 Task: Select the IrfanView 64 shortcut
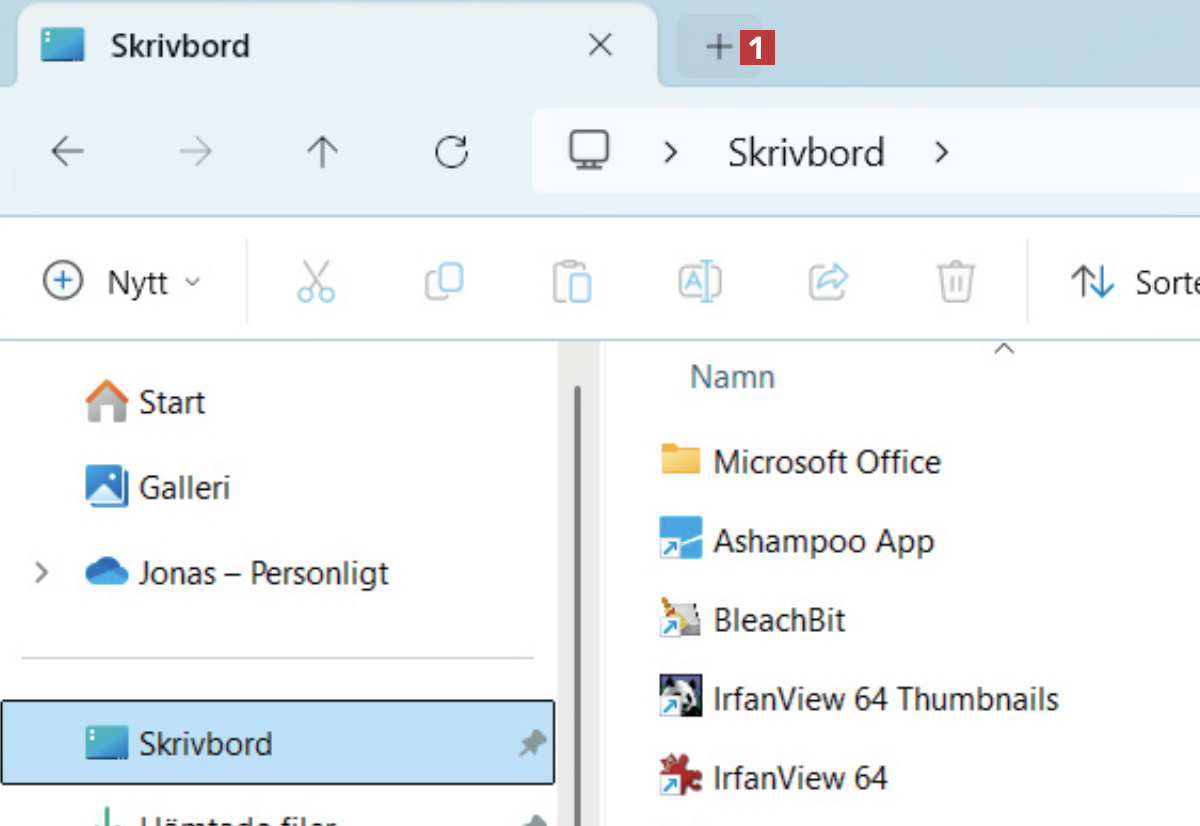pos(800,777)
